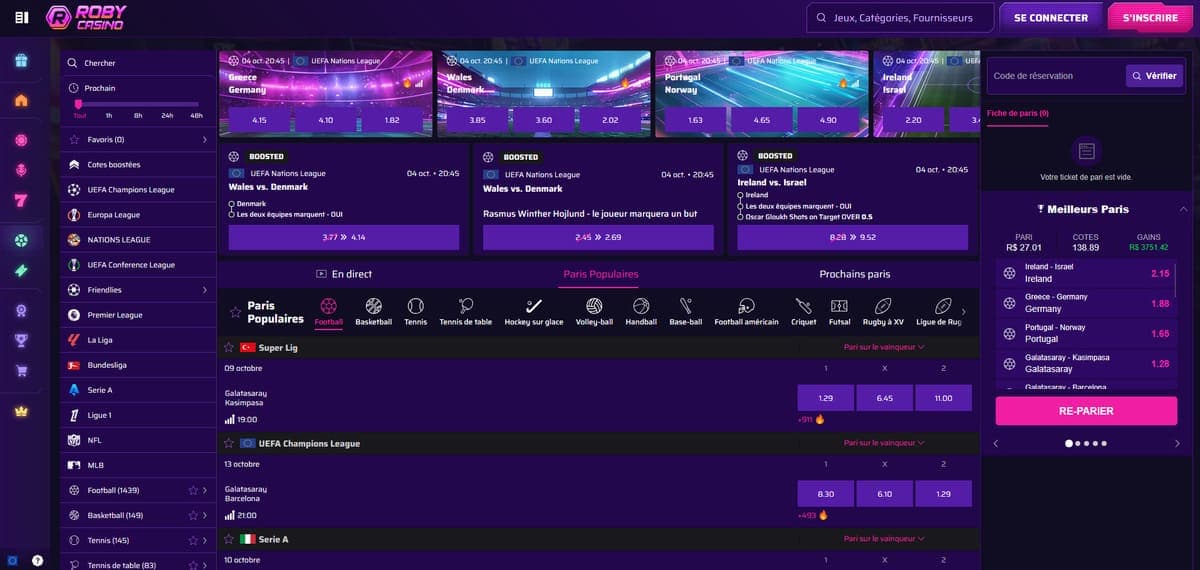Pick the 3.77 » 4.14 boosted odds button
This screenshot has height=570, width=1200.
pyautogui.click(x=344, y=237)
